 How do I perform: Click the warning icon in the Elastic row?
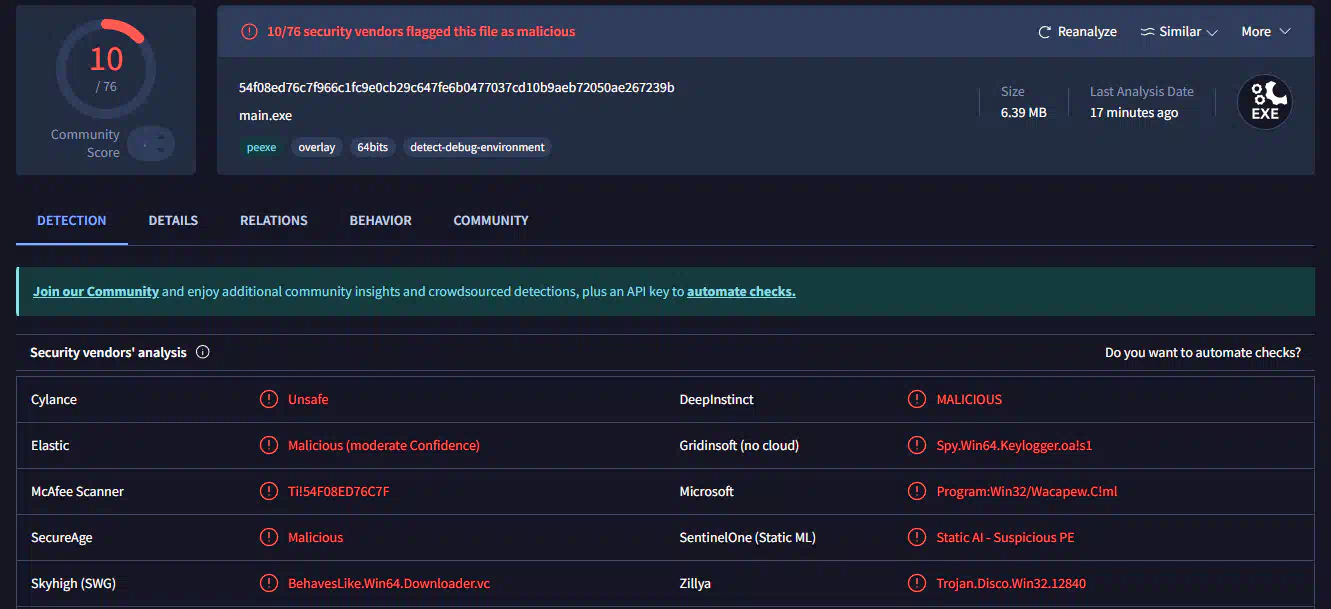point(269,445)
